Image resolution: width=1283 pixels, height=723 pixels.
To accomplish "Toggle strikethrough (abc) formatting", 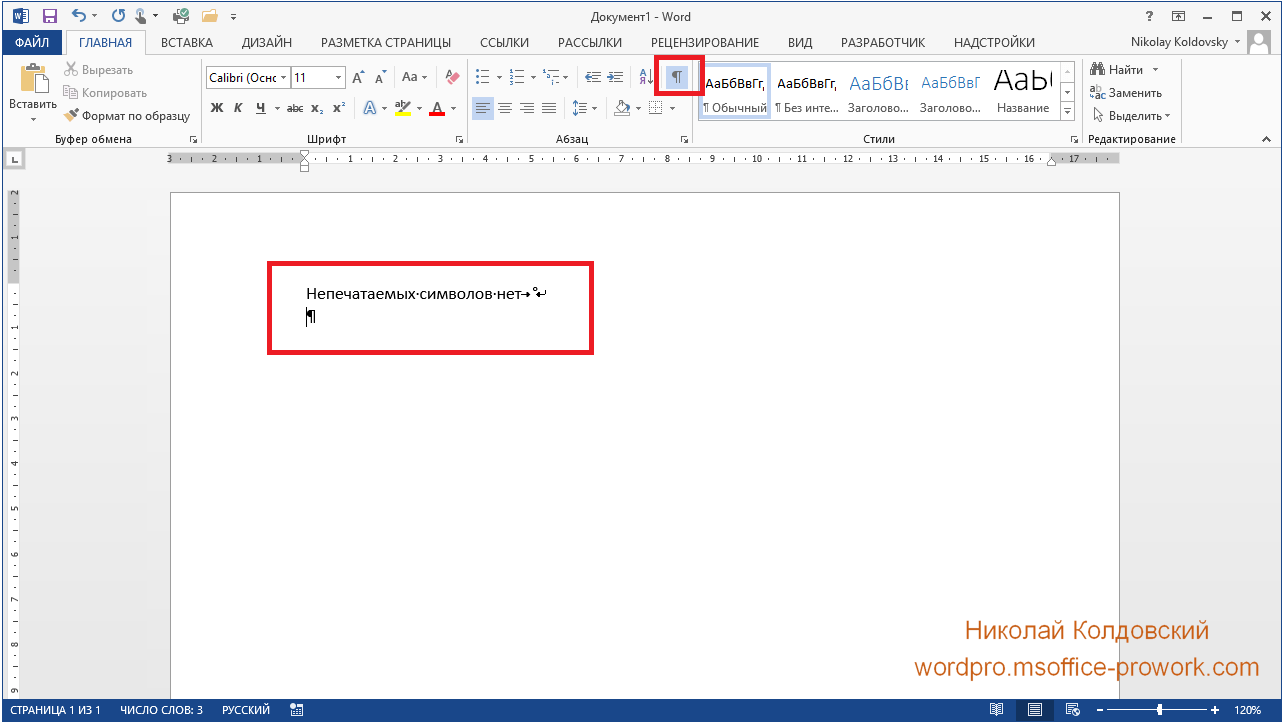I will (295, 108).
